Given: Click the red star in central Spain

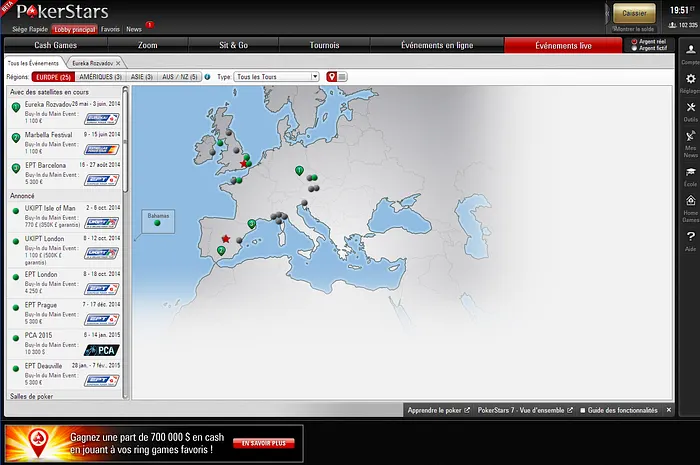Looking at the screenshot, I should pyautogui.click(x=226, y=239).
